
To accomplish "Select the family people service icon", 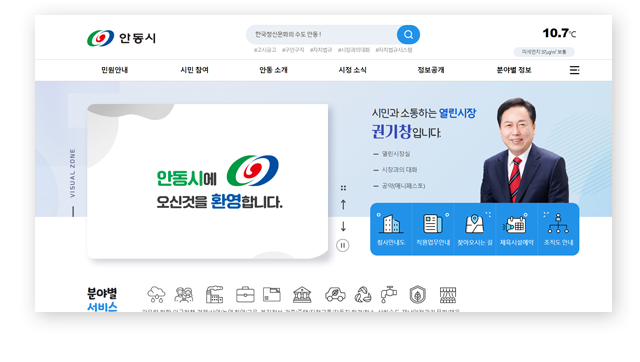I will pyautogui.click(x=184, y=295).
